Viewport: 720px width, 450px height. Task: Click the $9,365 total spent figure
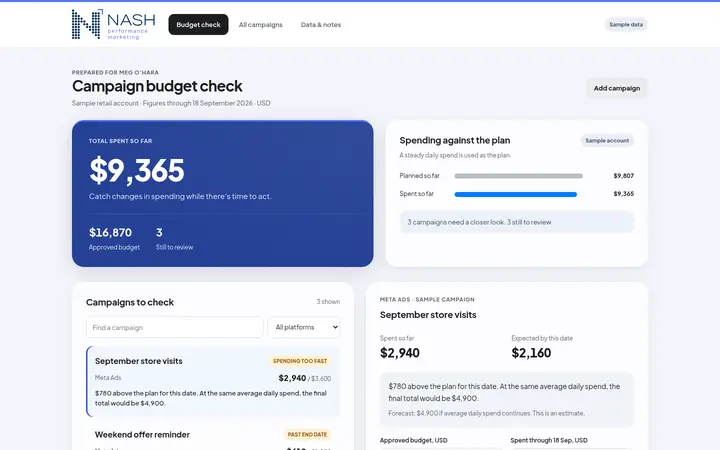pos(137,170)
